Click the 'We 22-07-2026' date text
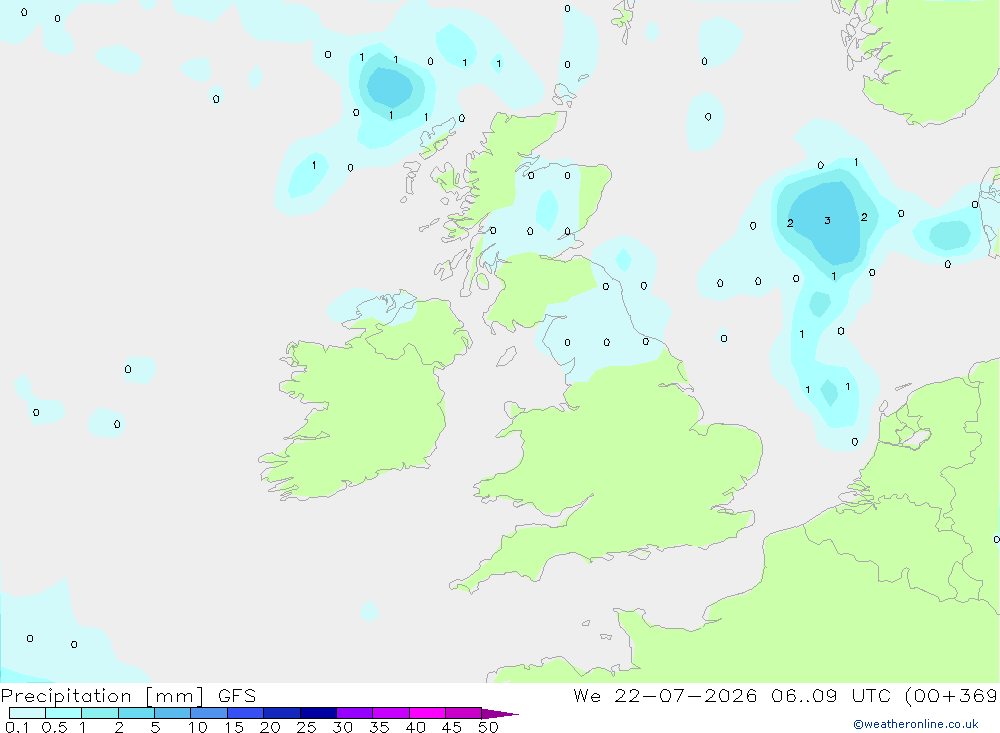The image size is (1000, 733). tap(665, 696)
